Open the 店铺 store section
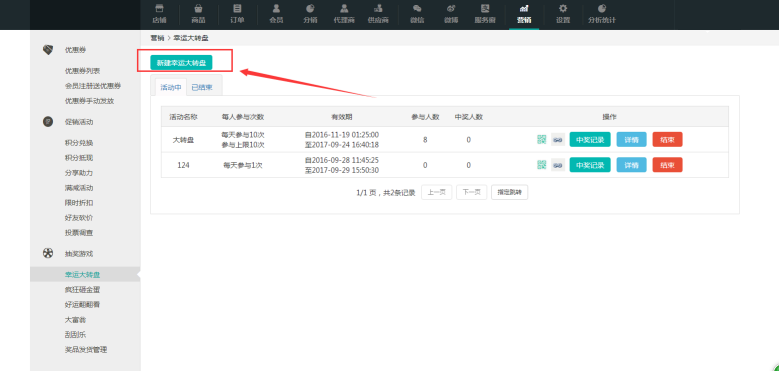The height and width of the screenshot is (371, 779). point(159,13)
